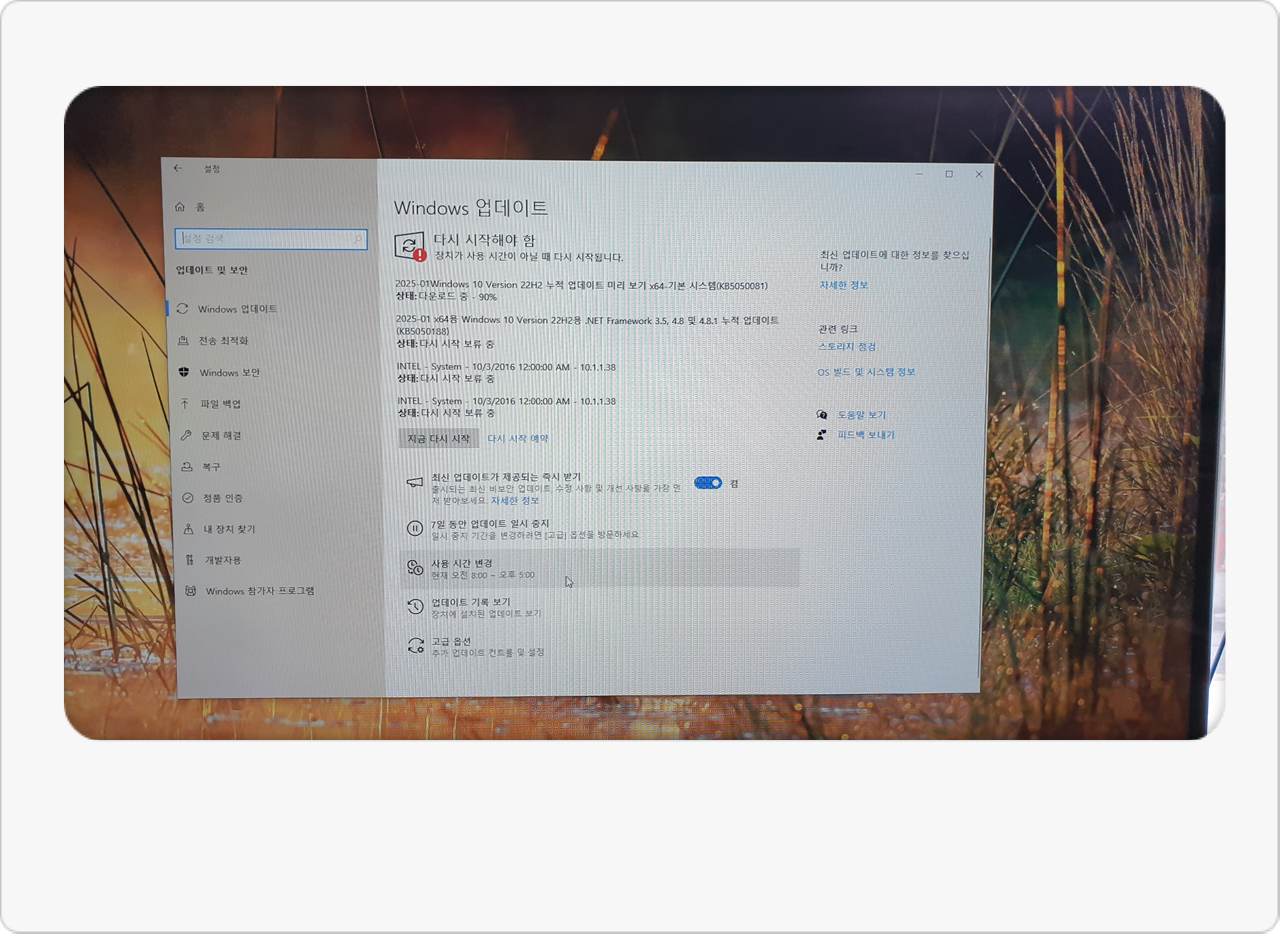The width and height of the screenshot is (1280, 934).
Task: Close the 설정 window
Action: [979, 174]
